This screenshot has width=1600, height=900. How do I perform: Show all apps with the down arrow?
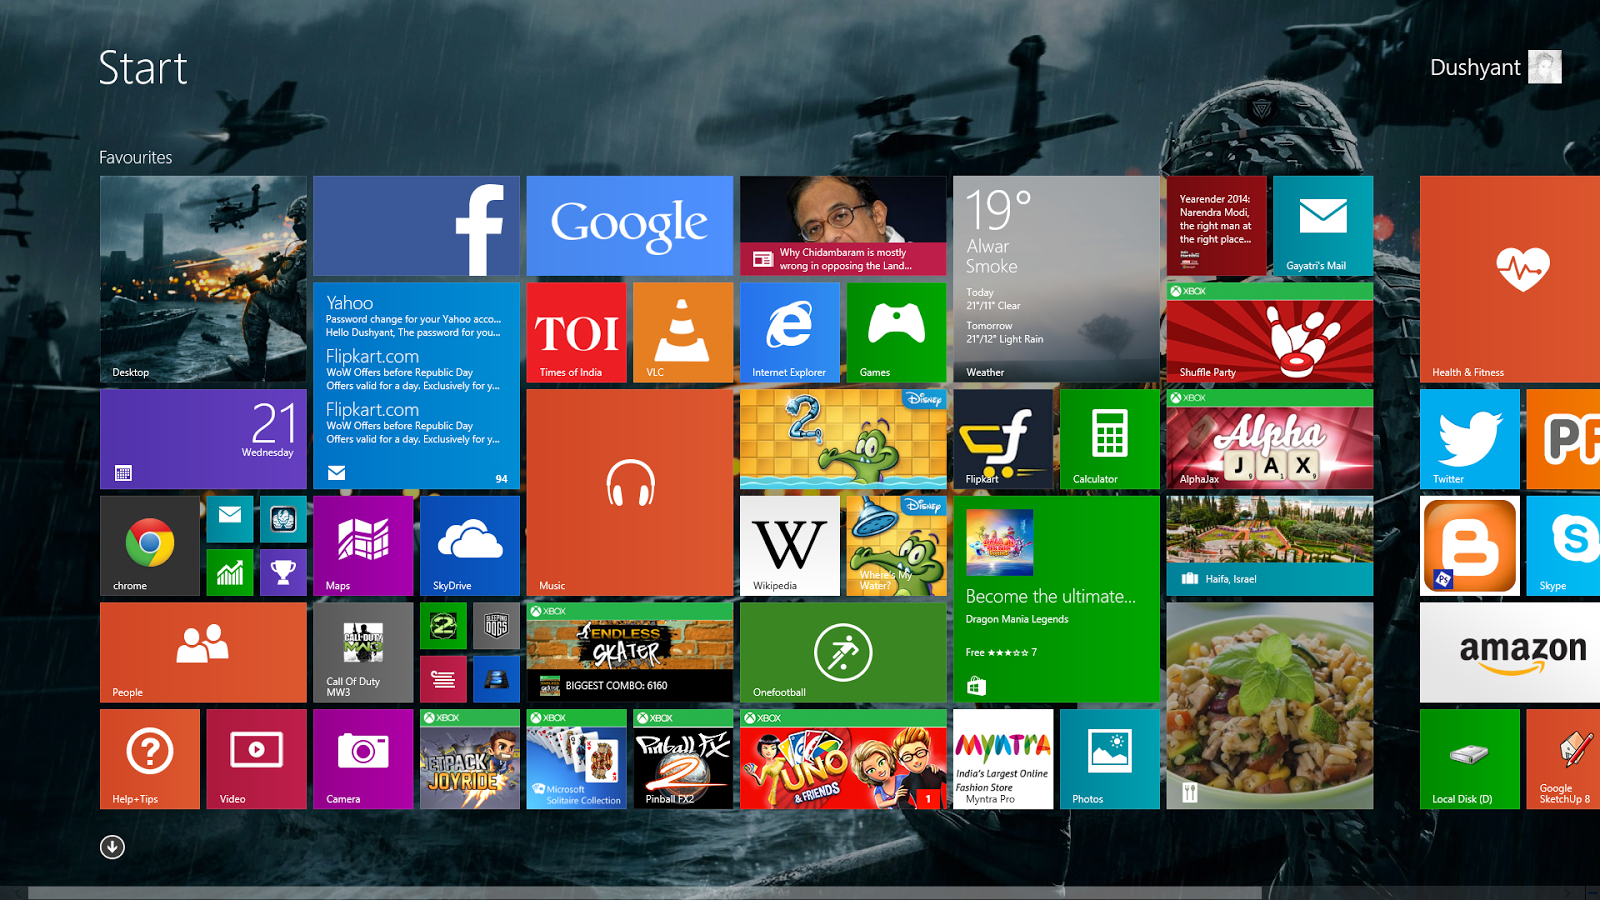(112, 847)
